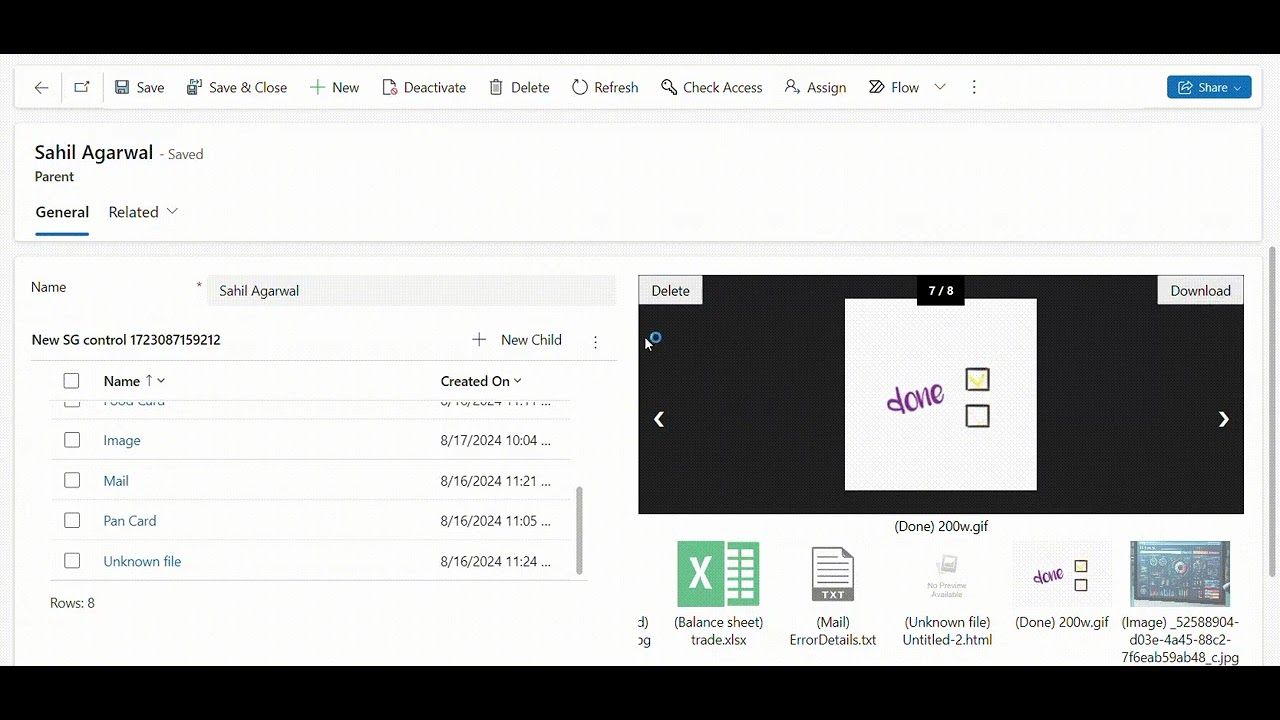
Task: Click the Sahil Agarwal record title
Action: (94, 153)
